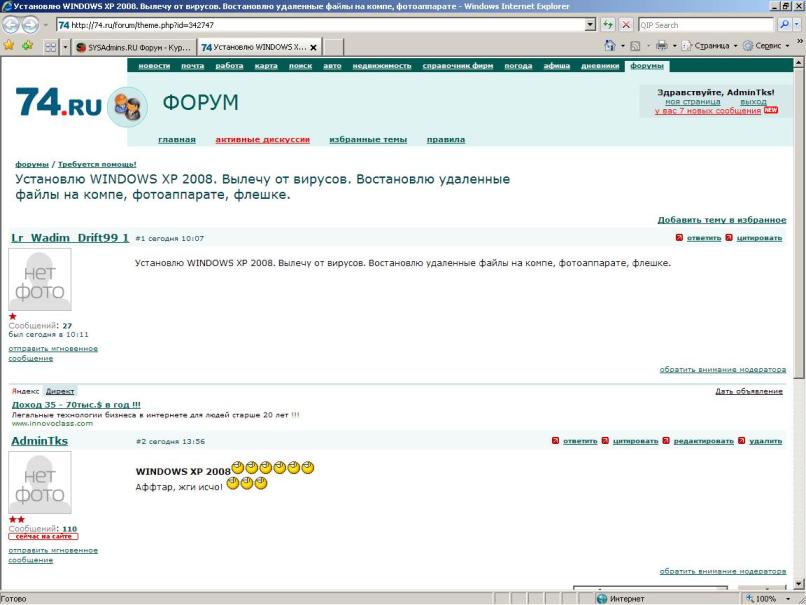Open a new blank tab
The image size is (806, 605).
point(333,47)
